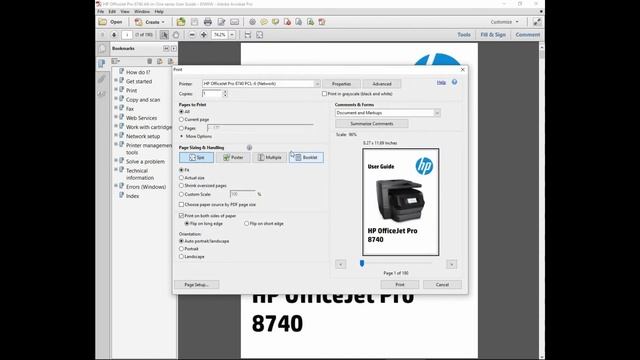Select the Landscape orientation radio button
Screen dimensions: 640x360
(182, 257)
